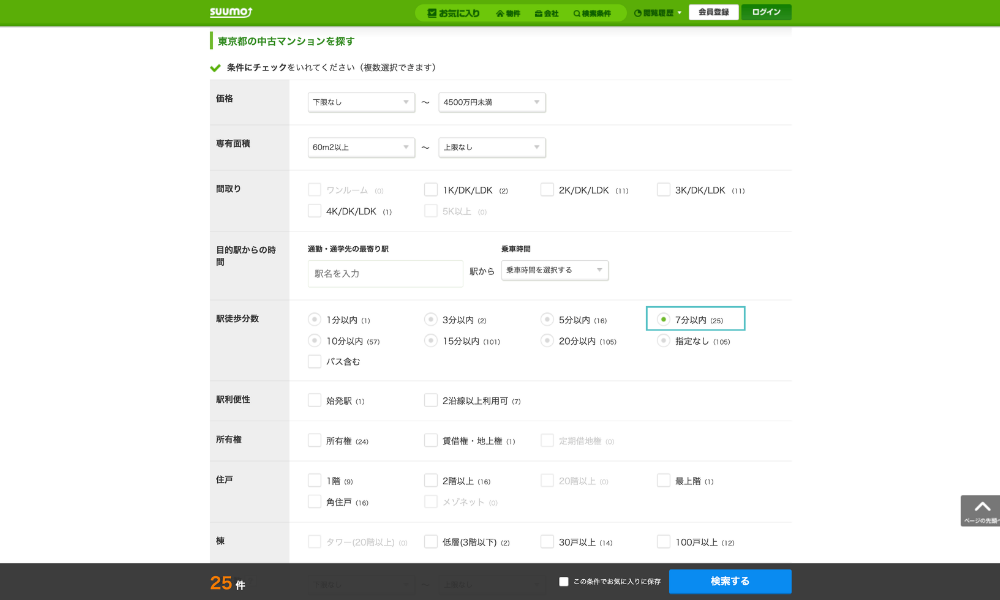Viewport: 1000px width, 600px height.
Task: Toggle この条件でお気に入りに保存 checkbox
Action: 563,582
